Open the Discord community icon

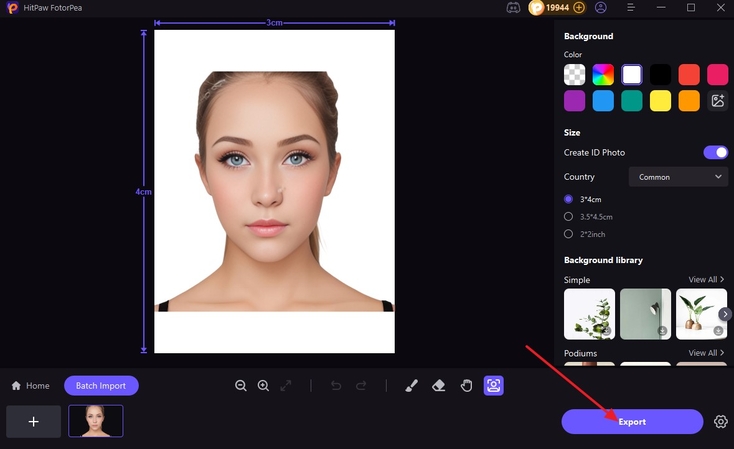[513, 8]
